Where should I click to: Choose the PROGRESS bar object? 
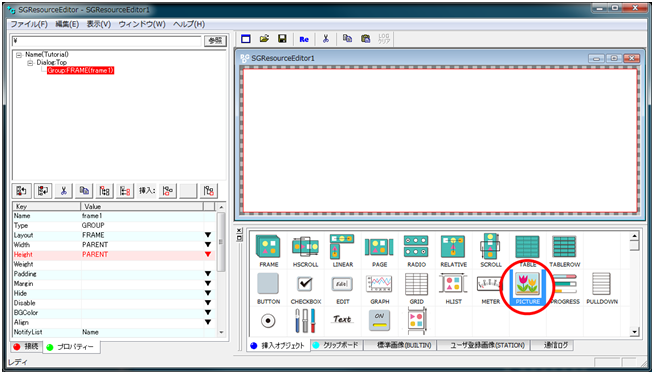coord(566,288)
